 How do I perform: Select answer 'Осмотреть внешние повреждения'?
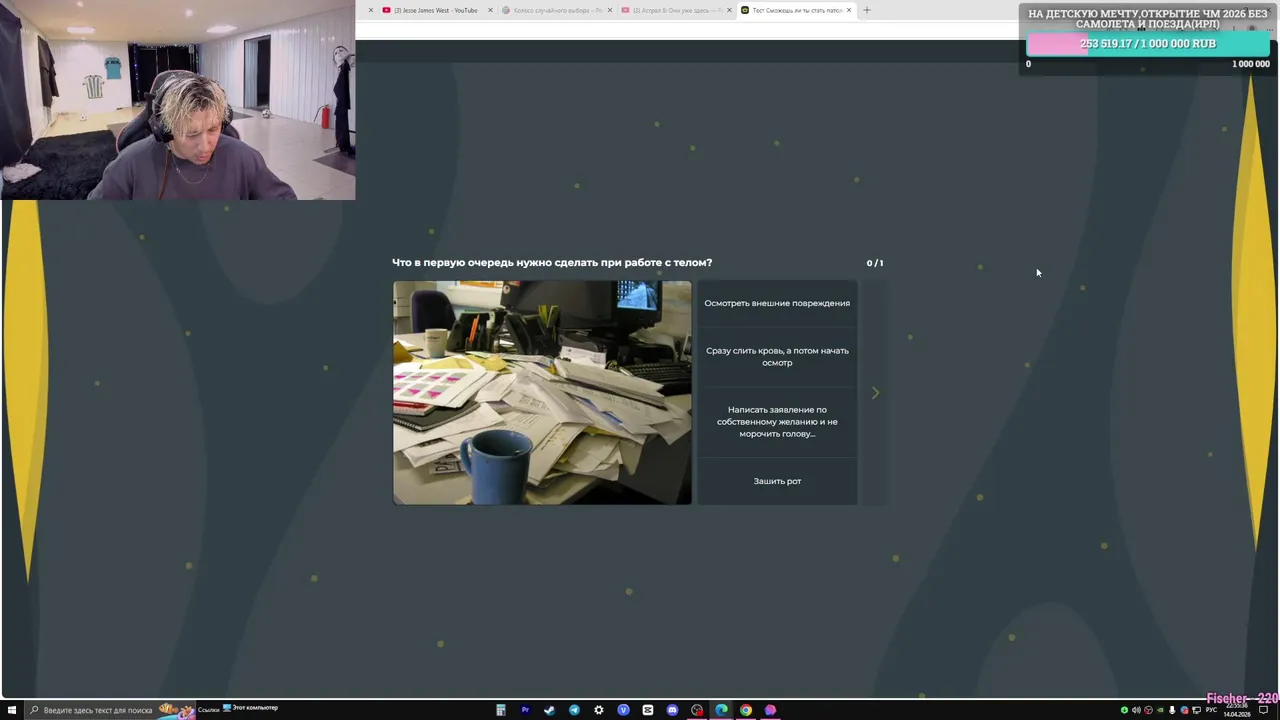tap(777, 303)
